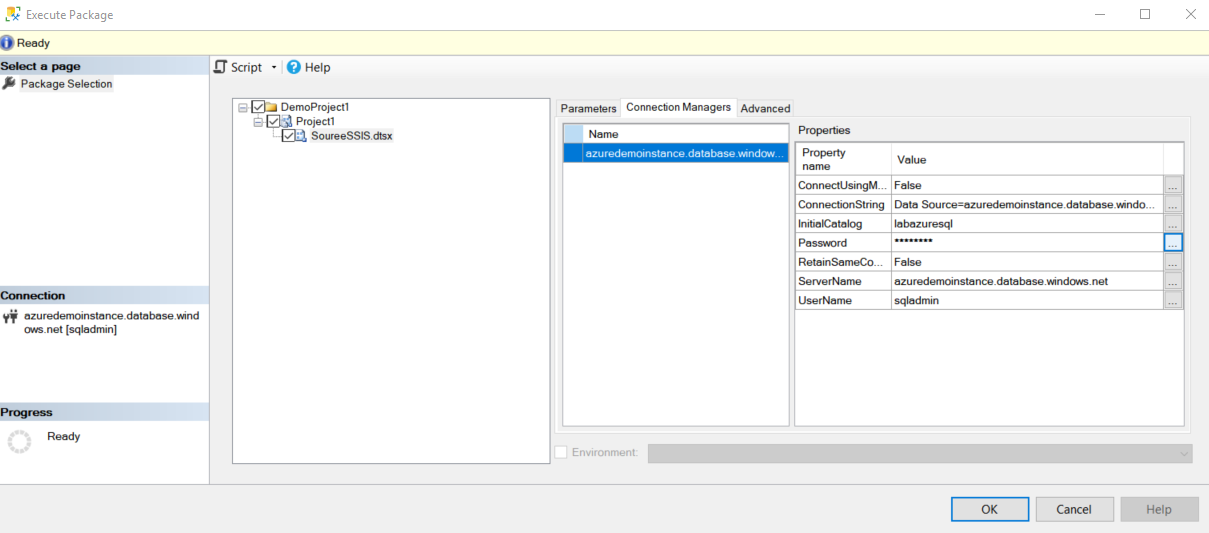Open the Script toolbar button
The width and height of the screenshot is (1209, 533).
(x=239, y=67)
